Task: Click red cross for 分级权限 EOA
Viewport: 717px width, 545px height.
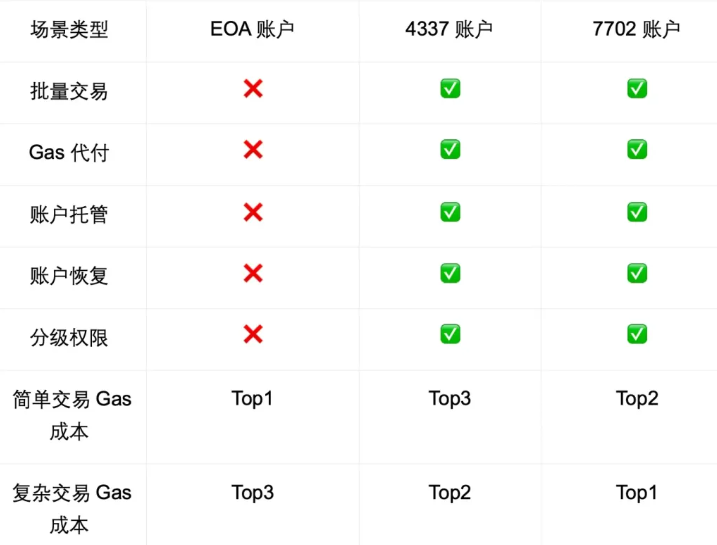Action: coord(253,335)
